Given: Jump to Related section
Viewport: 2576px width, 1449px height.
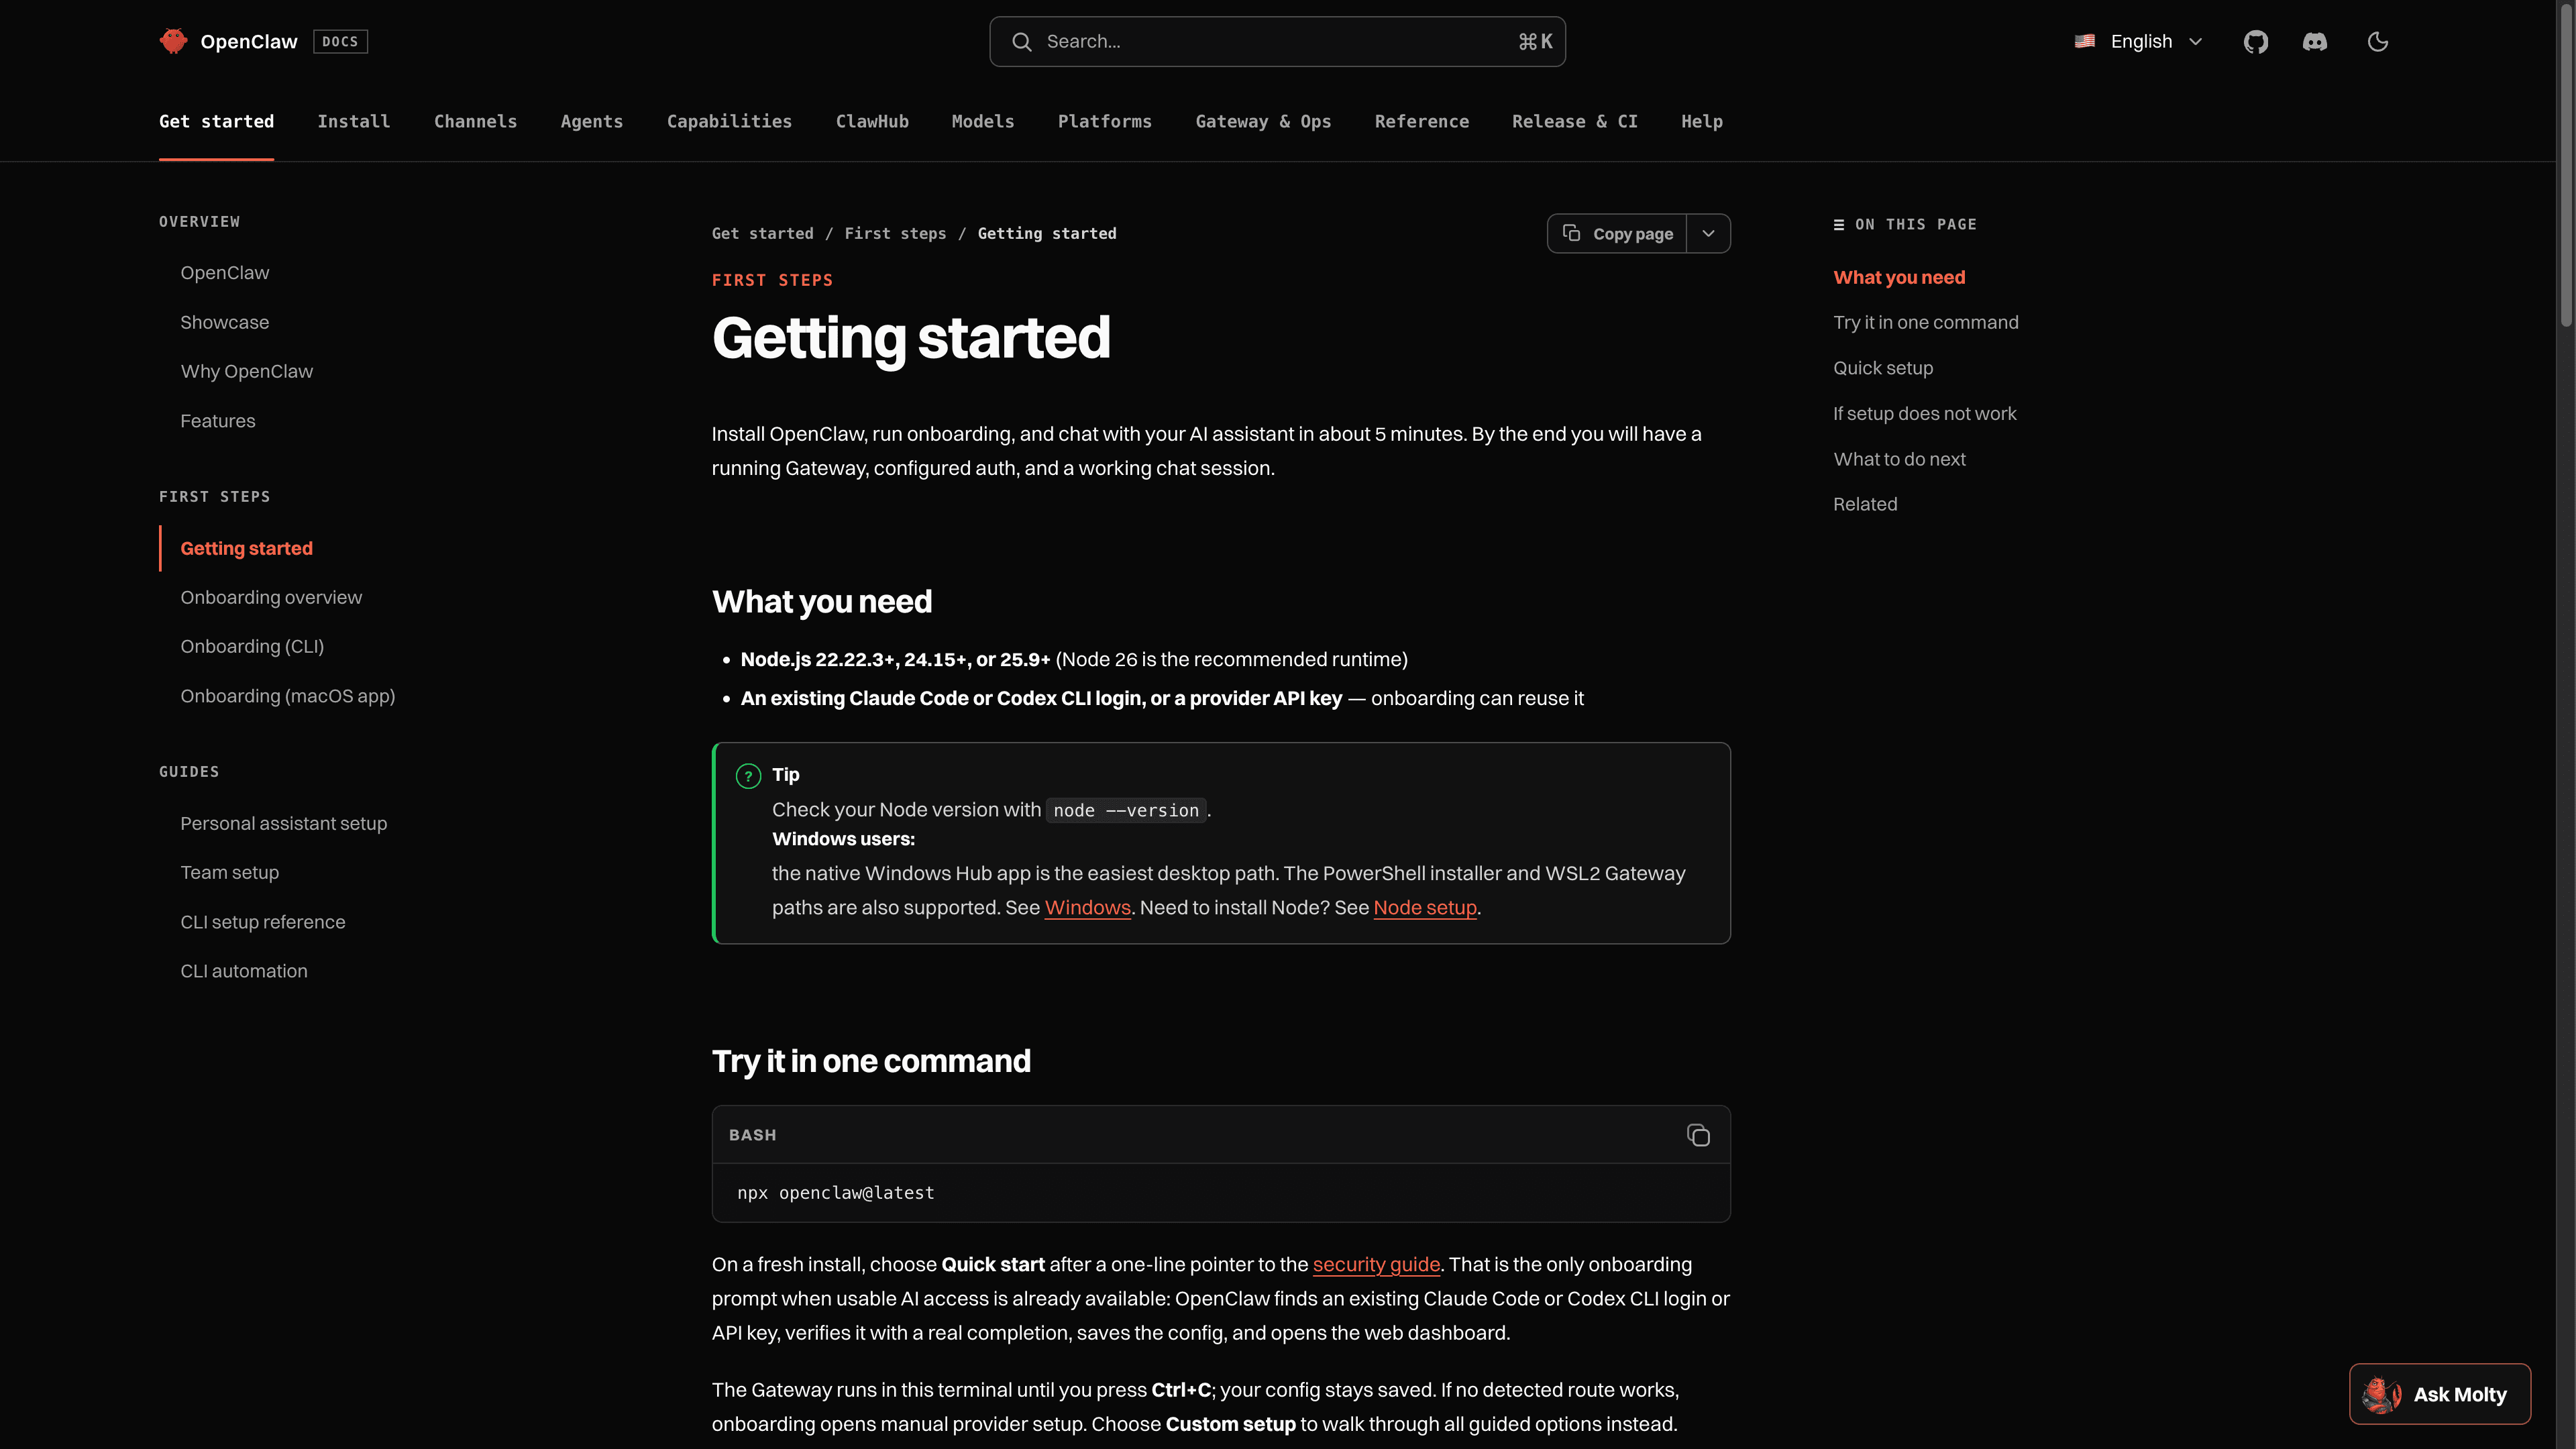Looking at the screenshot, I should 1864,504.
